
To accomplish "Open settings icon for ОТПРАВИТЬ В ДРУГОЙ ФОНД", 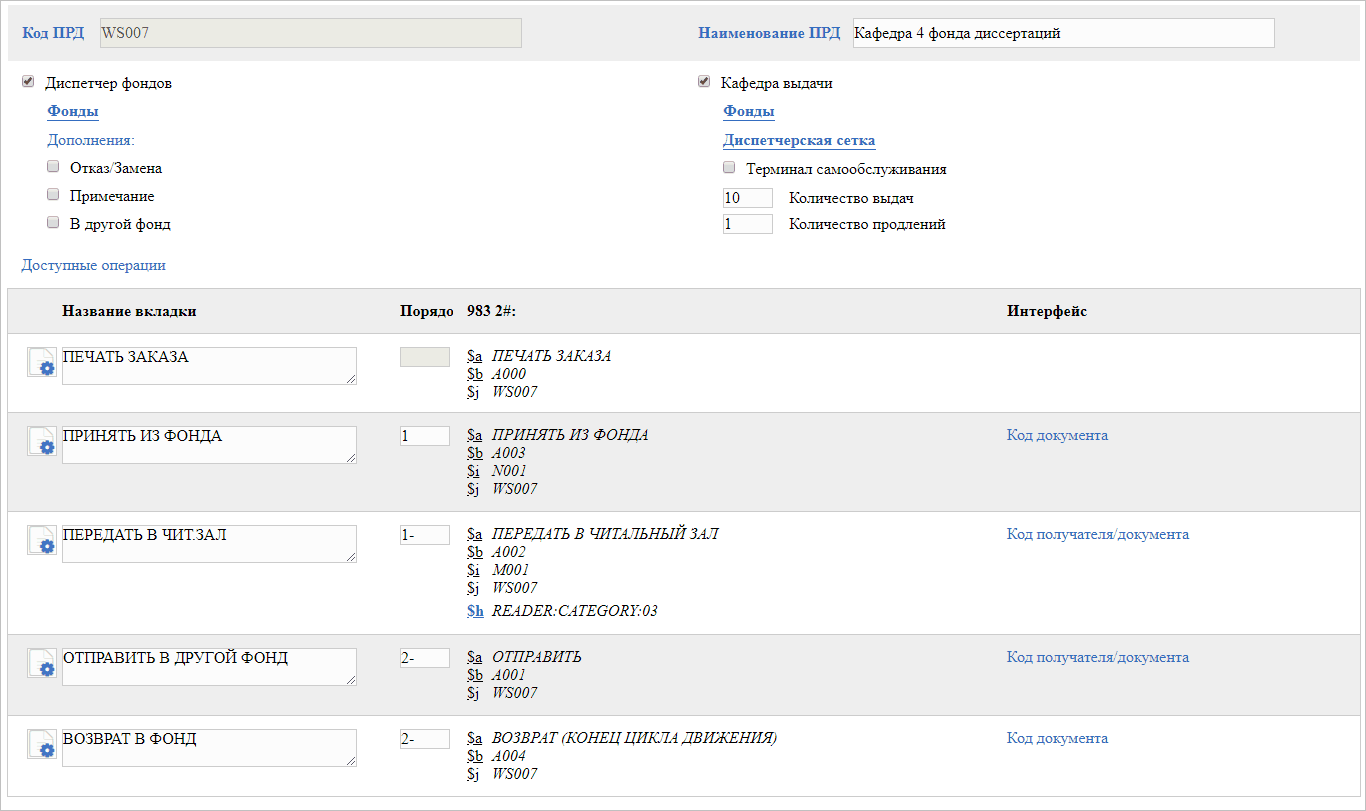I will (42, 664).
